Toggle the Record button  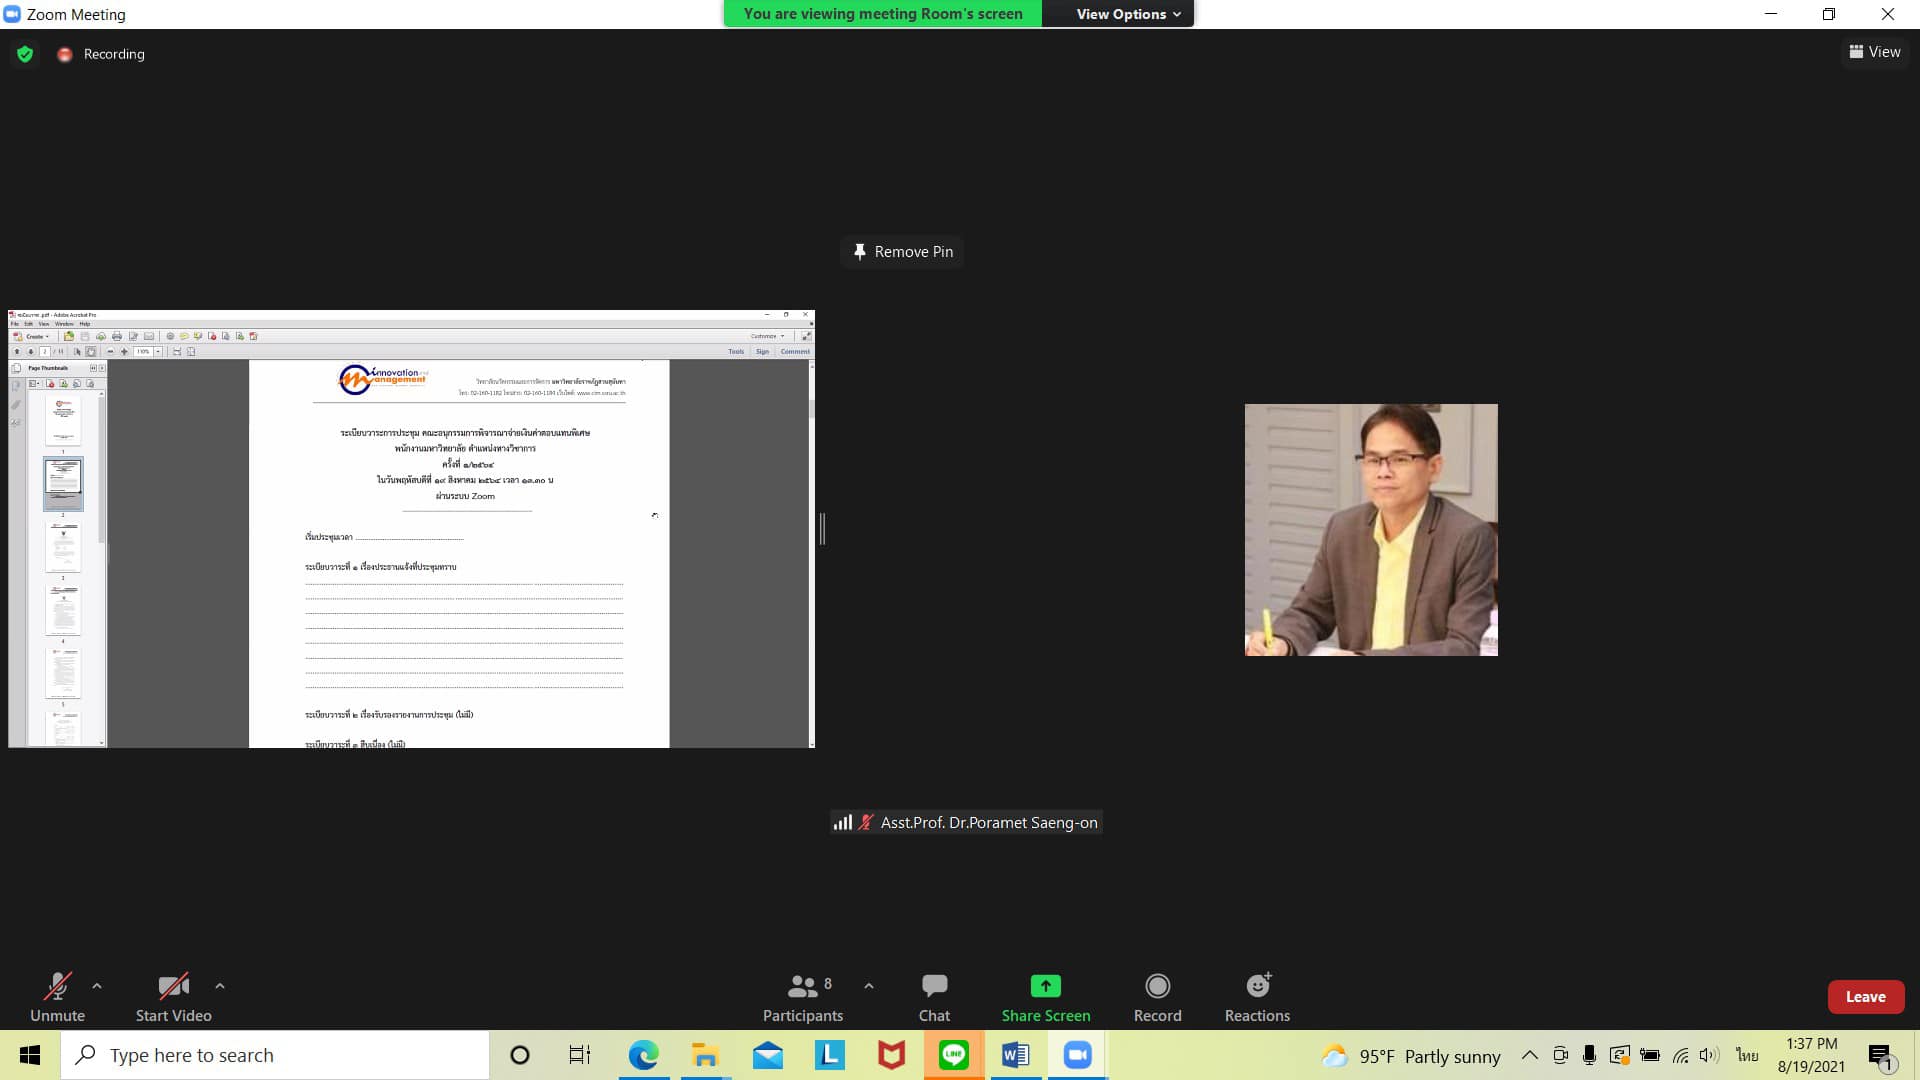click(x=1157, y=997)
